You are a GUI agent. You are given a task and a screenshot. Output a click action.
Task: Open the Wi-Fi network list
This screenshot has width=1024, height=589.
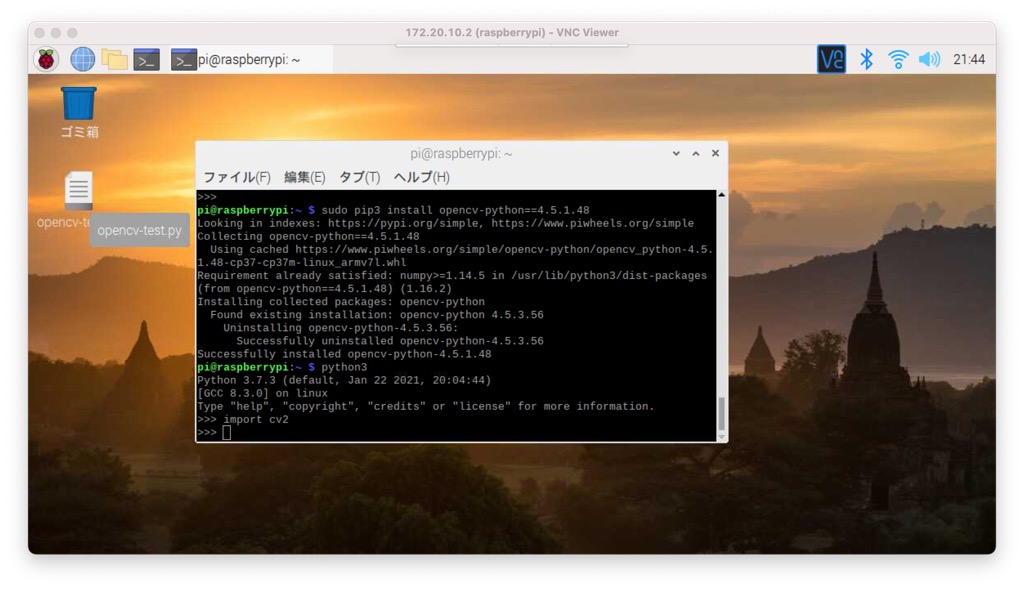pos(898,59)
